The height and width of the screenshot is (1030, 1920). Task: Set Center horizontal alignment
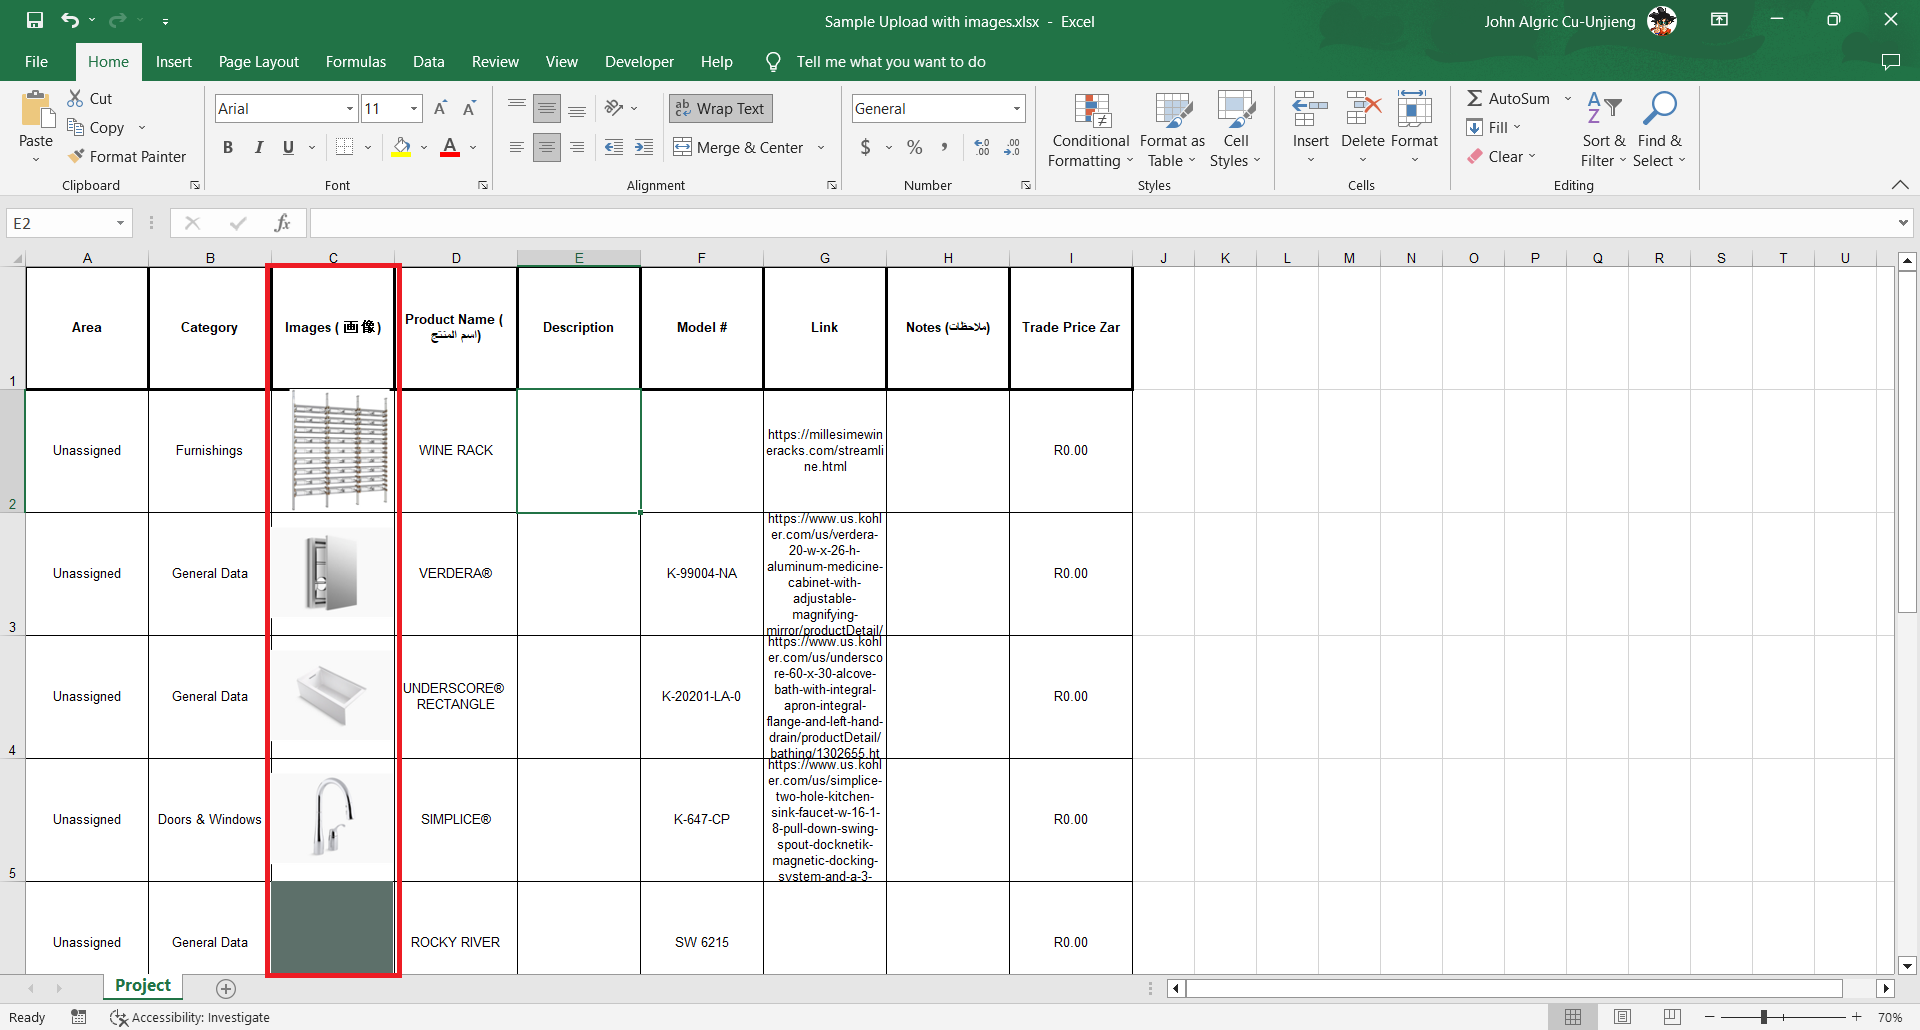(546, 147)
